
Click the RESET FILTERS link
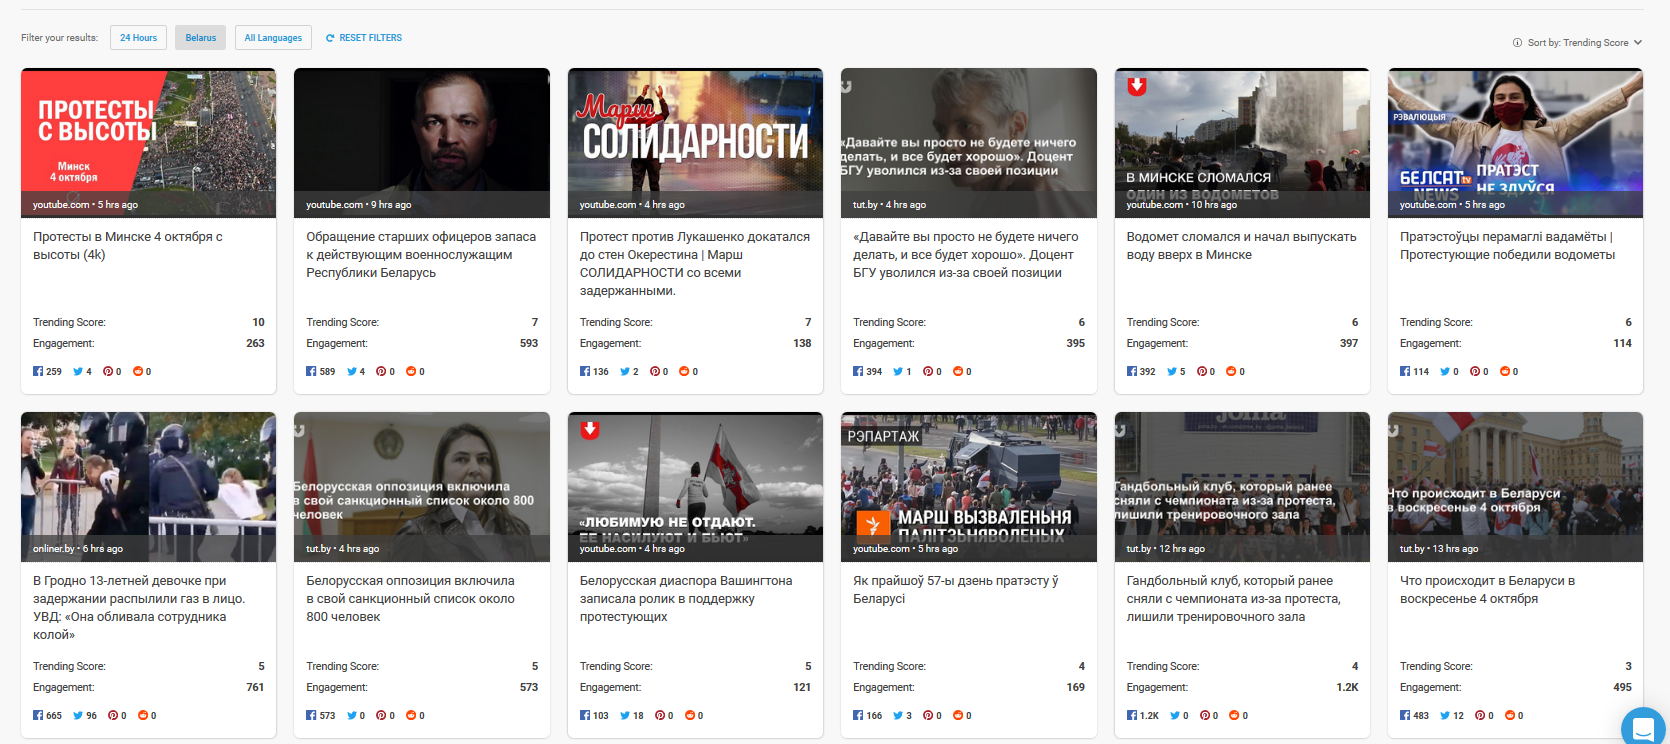[x=370, y=38]
